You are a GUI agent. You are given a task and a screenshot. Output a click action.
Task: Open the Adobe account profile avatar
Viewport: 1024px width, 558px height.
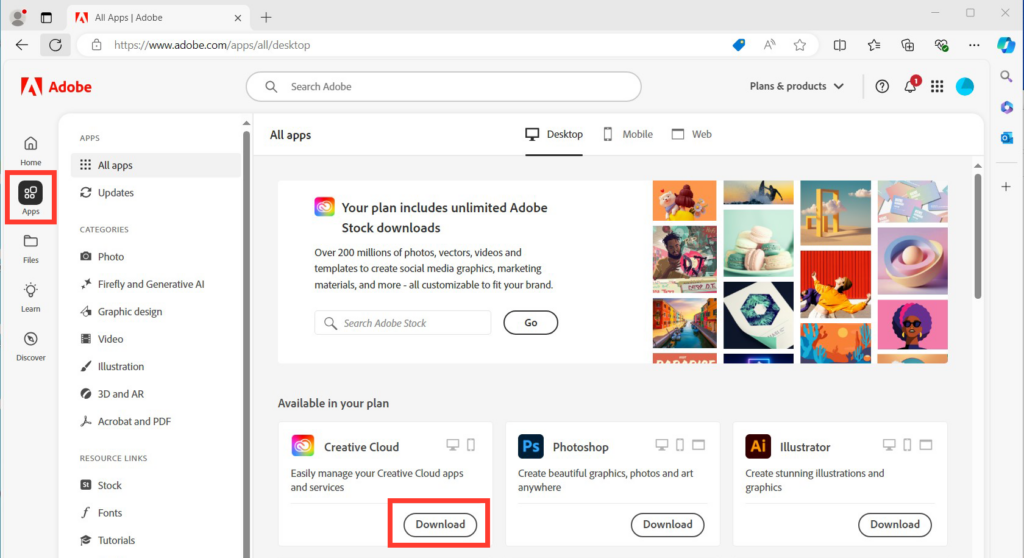click(965, 87)
